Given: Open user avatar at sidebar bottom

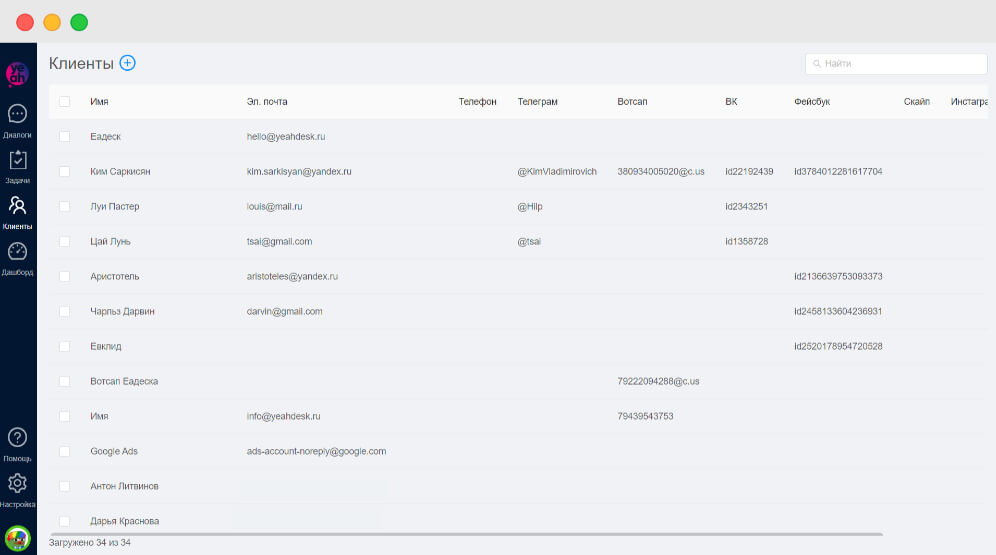Looking at the screenshot, I should click(17, 537).
